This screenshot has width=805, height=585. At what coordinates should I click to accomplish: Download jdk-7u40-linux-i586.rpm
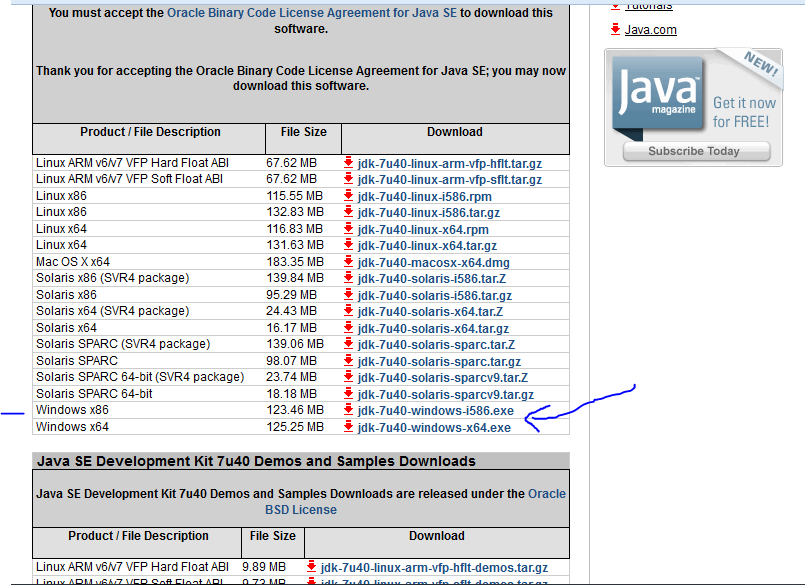click(425, 197)
